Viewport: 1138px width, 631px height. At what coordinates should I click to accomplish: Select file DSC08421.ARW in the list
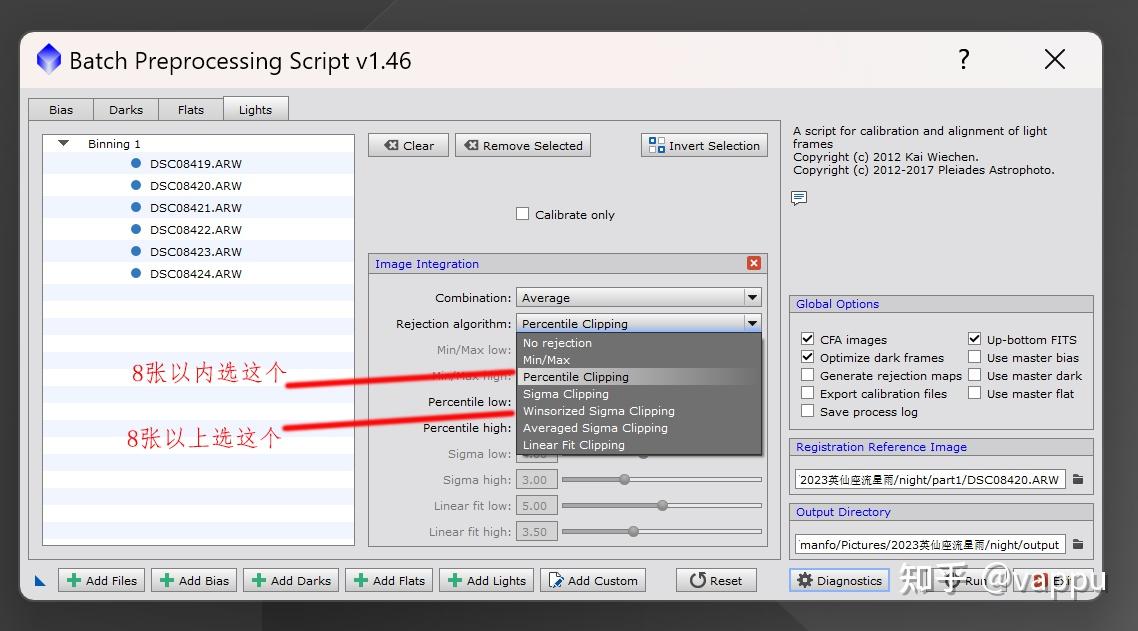point(198,208)
